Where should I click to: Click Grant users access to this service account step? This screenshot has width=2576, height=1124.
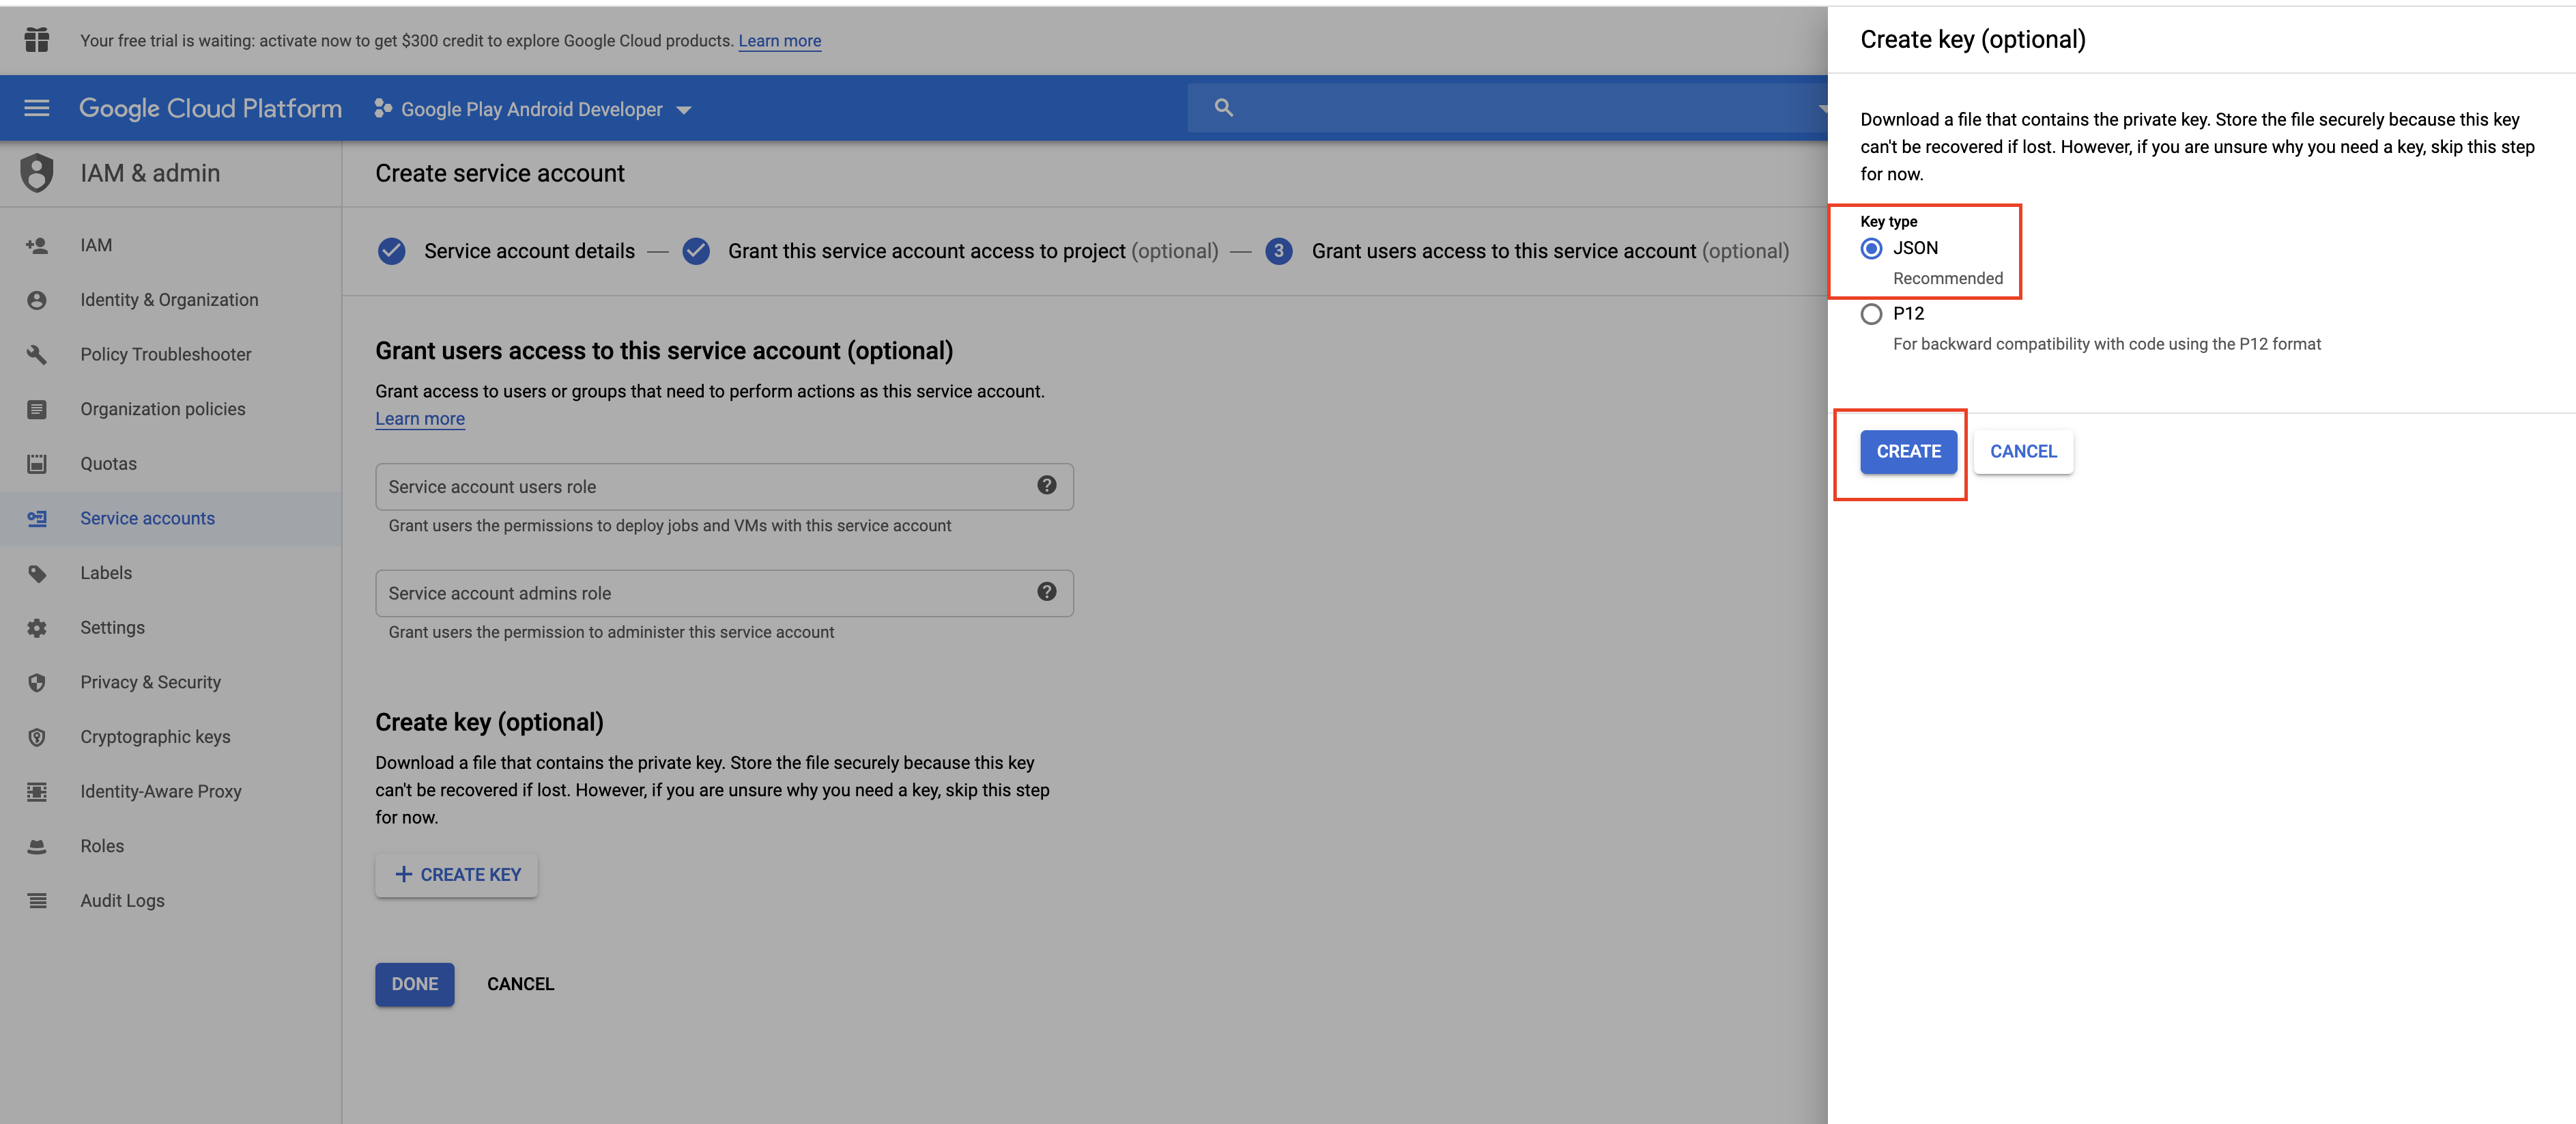pyautogui.click(x=1550, y=251)
